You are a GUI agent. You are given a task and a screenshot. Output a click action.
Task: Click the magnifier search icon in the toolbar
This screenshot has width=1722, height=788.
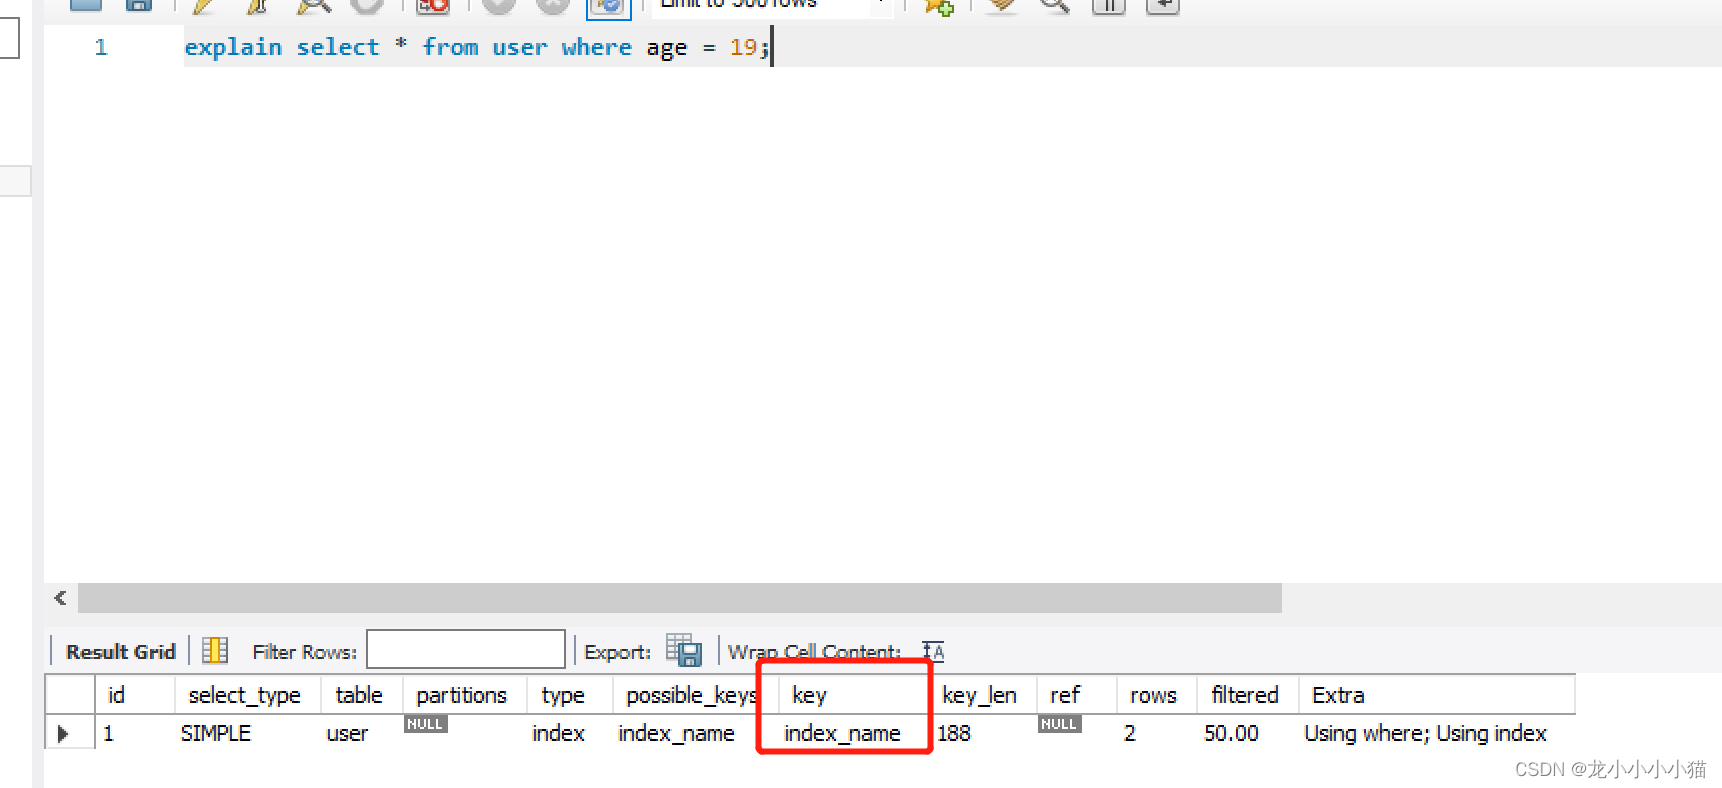(1054, 5)
